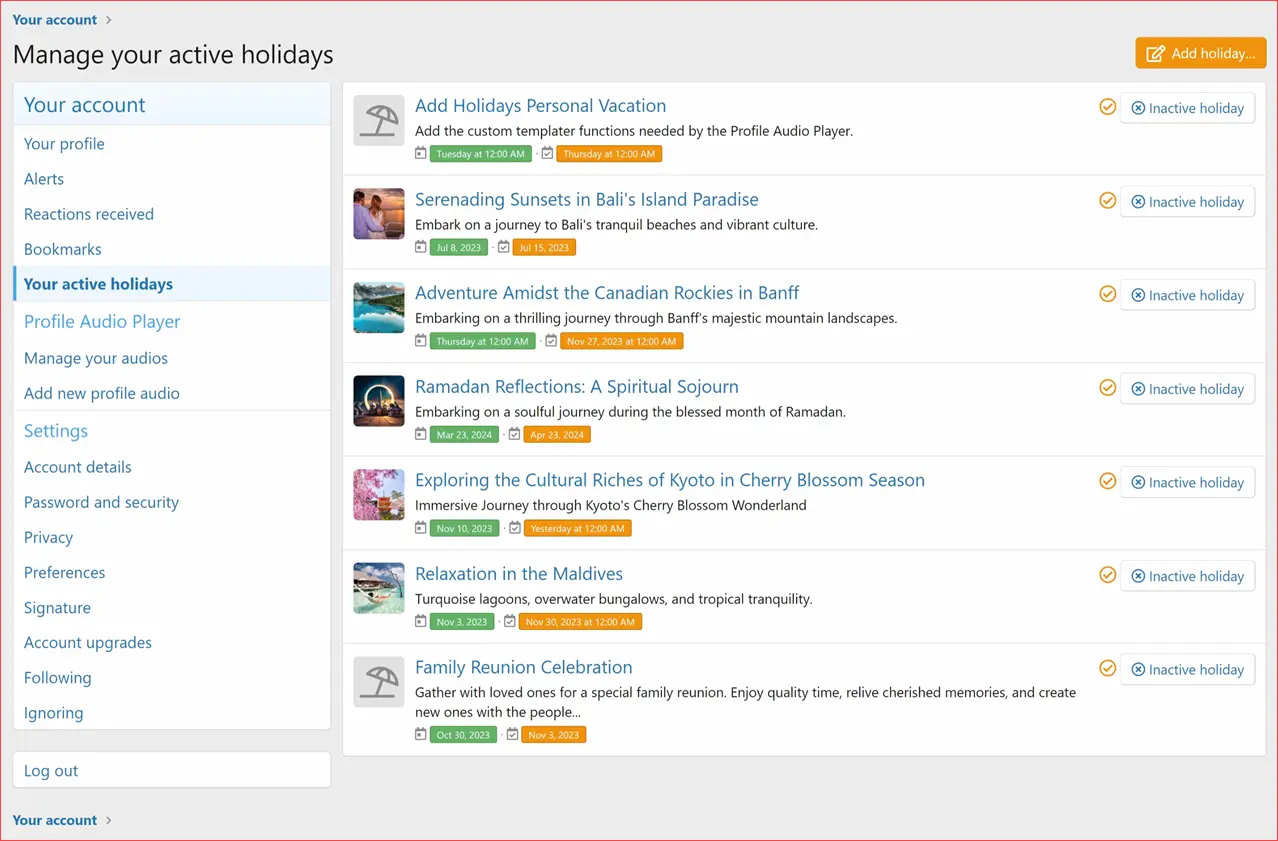
Task: Deactivate the Add Holidays Personal Vacation entry
Action: (x=1187, y=108)
